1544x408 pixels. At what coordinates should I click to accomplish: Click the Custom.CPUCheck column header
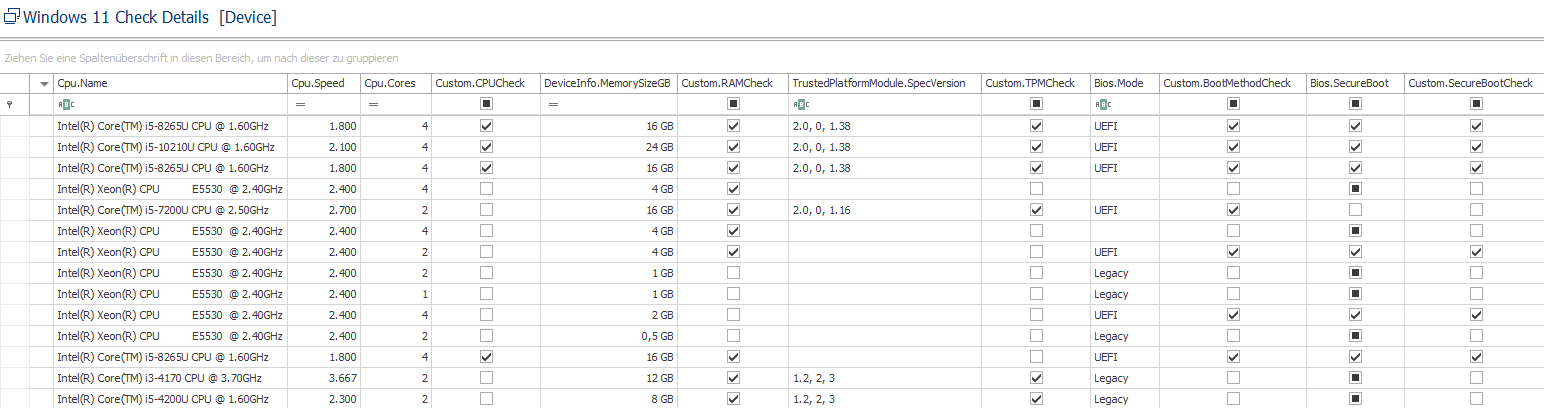click(486, 83)
